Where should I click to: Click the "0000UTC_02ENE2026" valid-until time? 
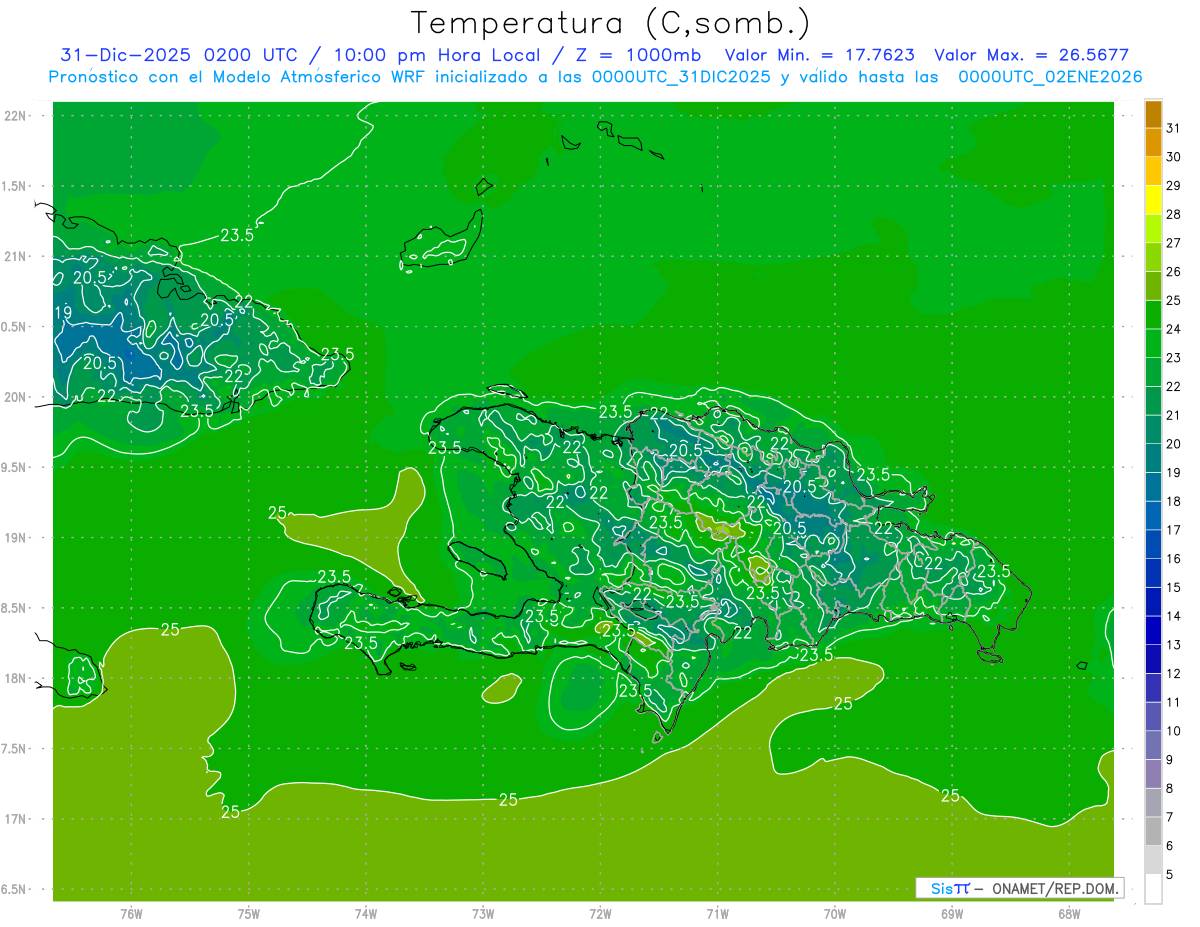1050,77
